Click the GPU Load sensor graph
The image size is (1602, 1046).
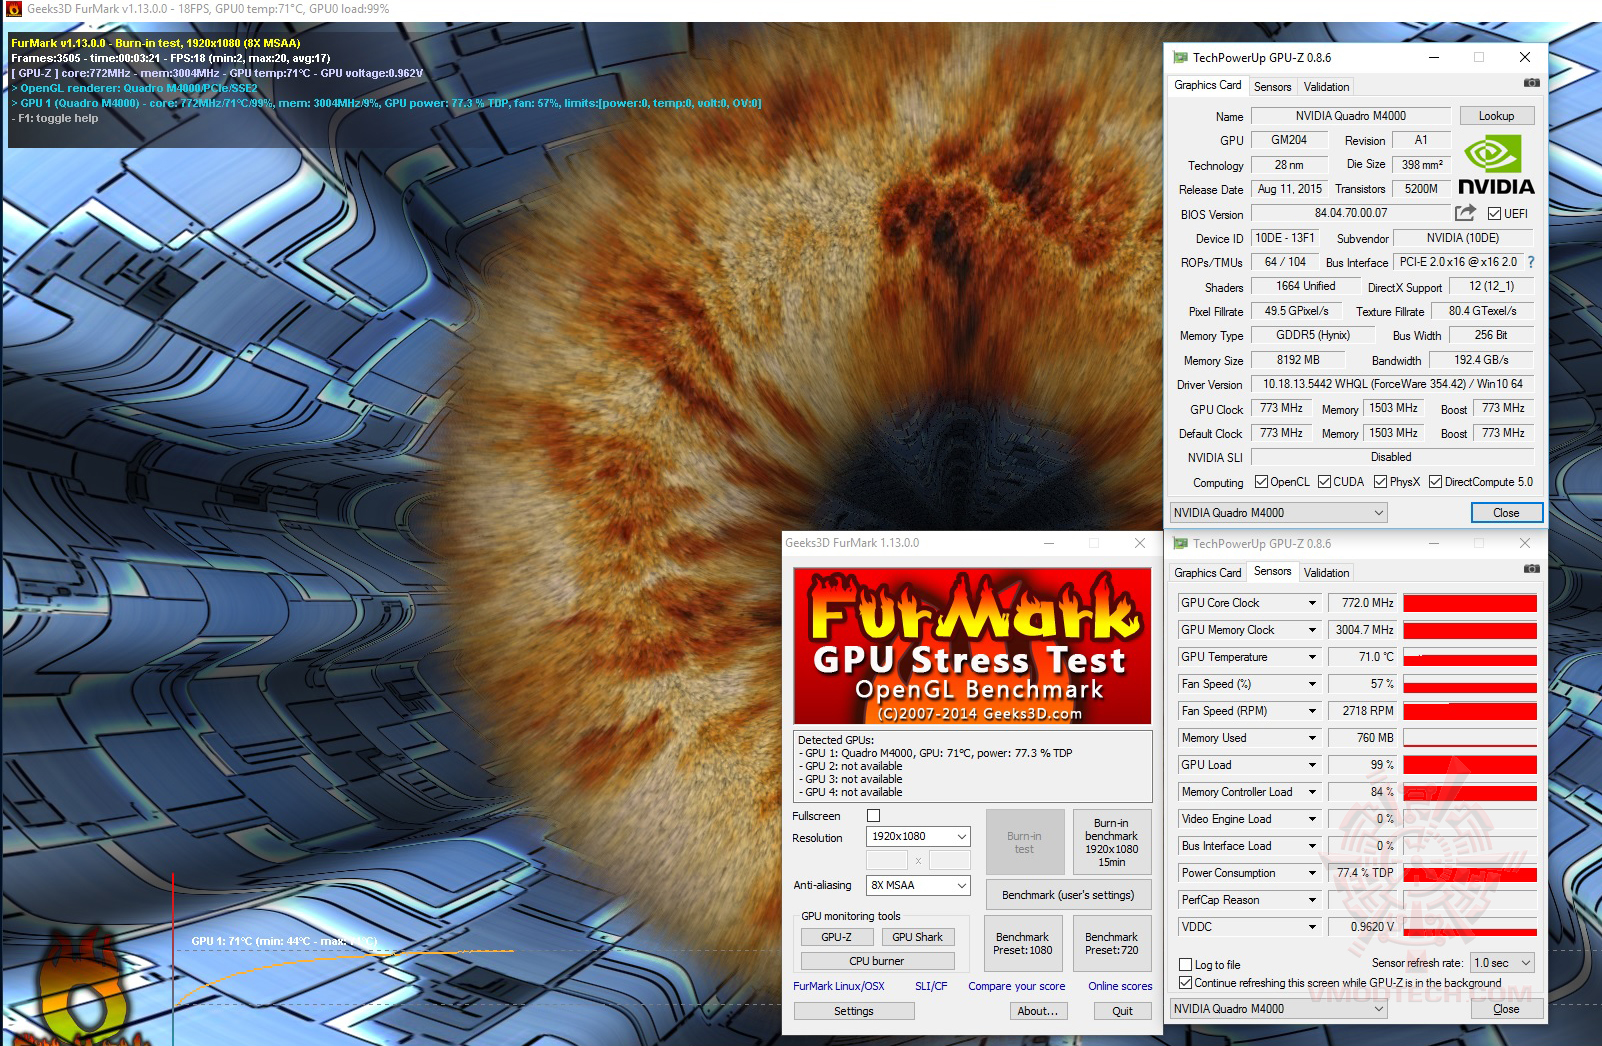[1470, 765]
